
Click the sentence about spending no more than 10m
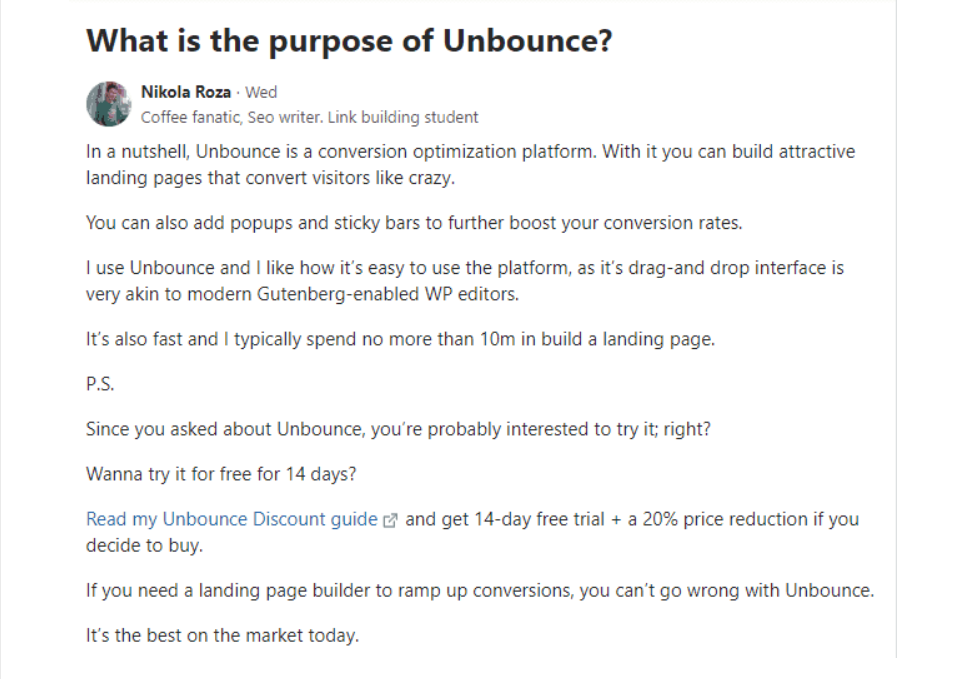click(x=400, y=340)
